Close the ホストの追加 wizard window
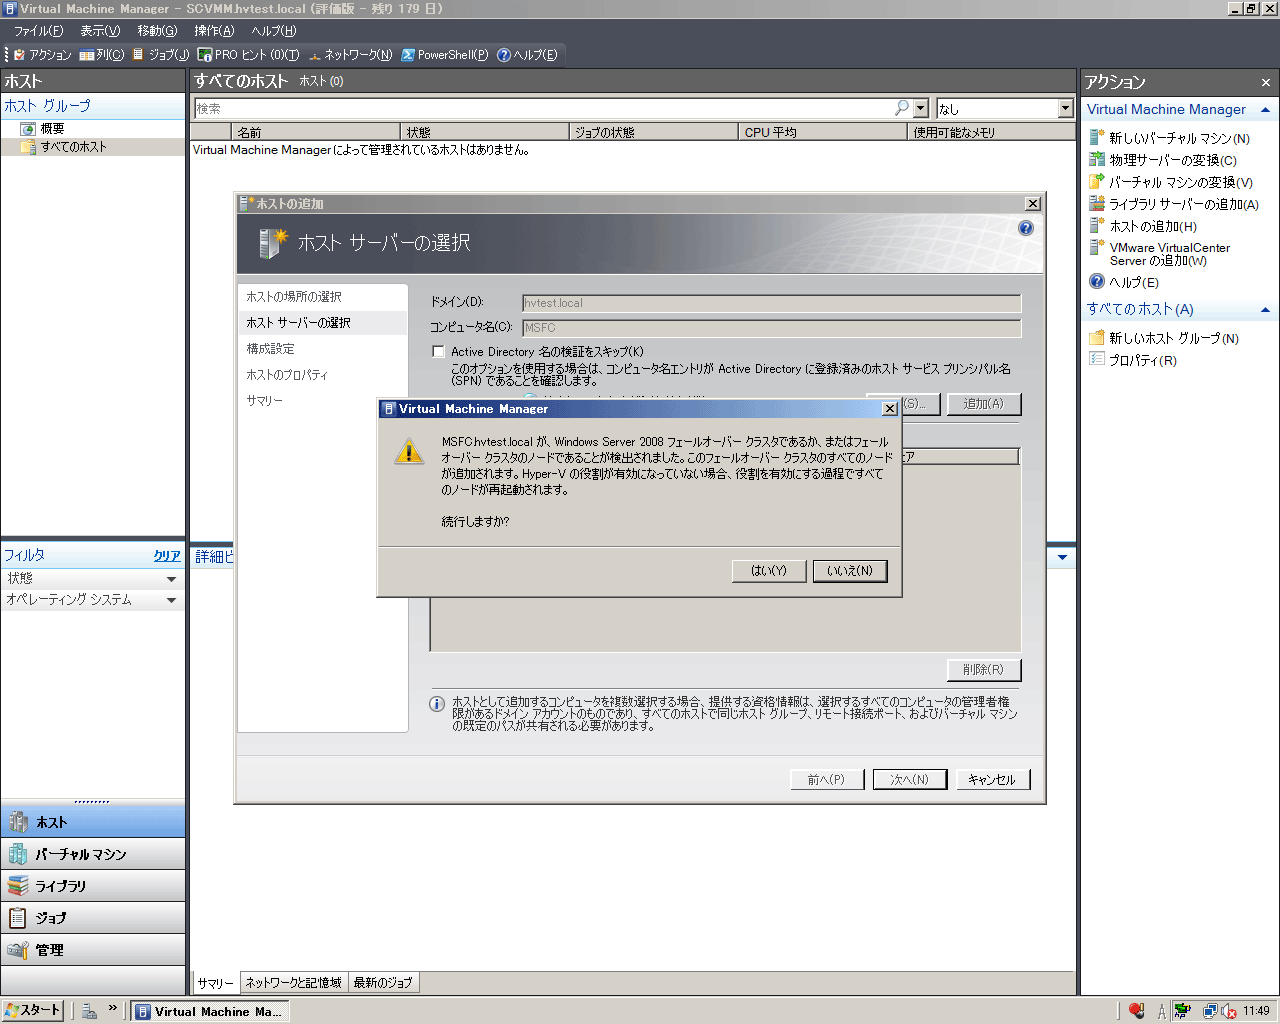The image size is (1280, 1024). [1033, 204]
